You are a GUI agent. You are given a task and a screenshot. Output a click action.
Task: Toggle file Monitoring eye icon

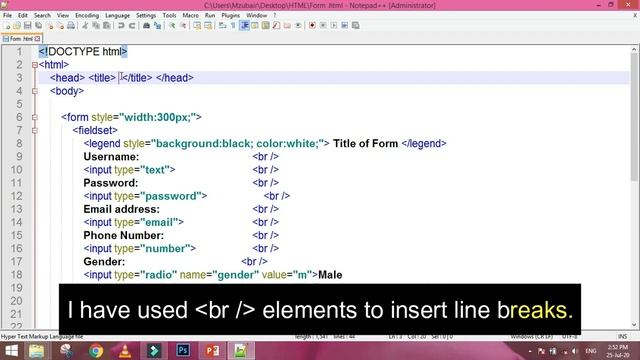(298, 25)
